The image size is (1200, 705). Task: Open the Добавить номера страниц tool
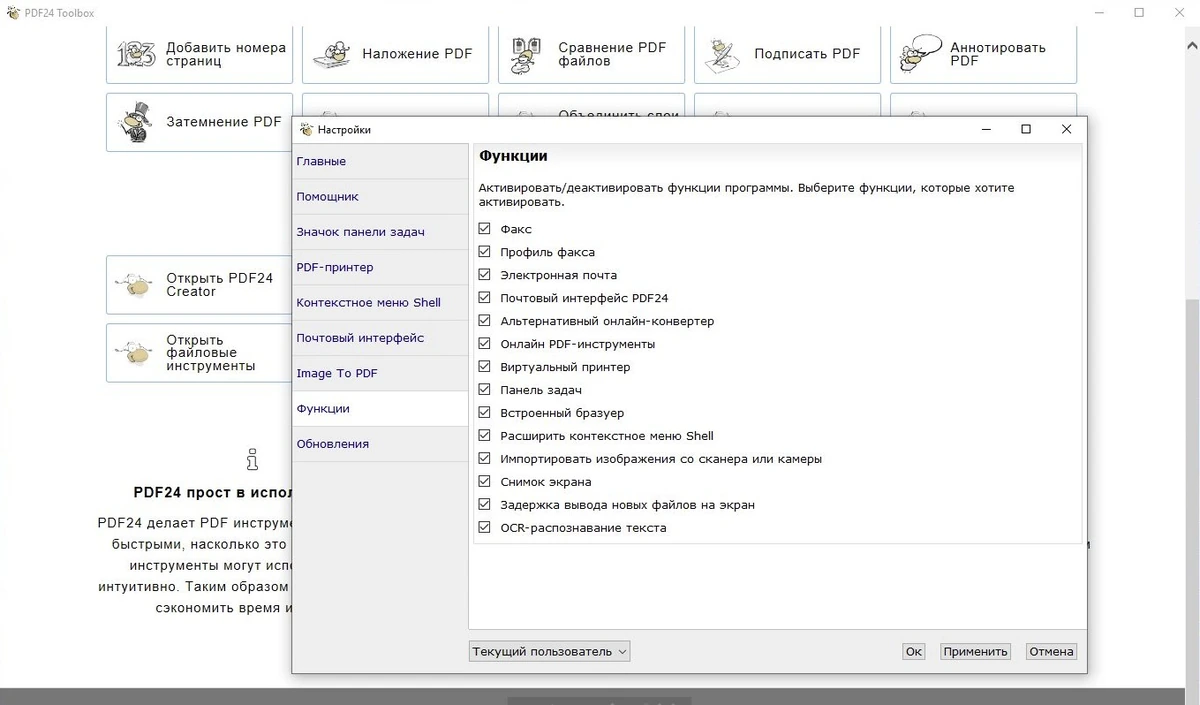[199, 54]
